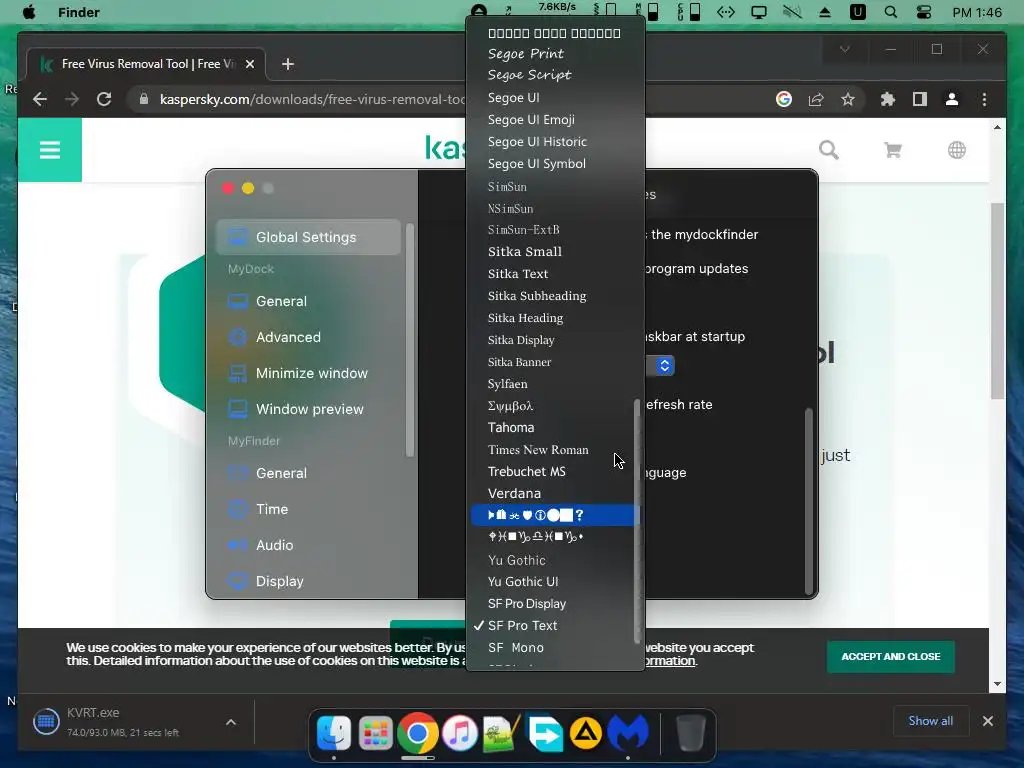Click the Apple menu logo
1024x768 pixels.
click(x=29, y=12)
